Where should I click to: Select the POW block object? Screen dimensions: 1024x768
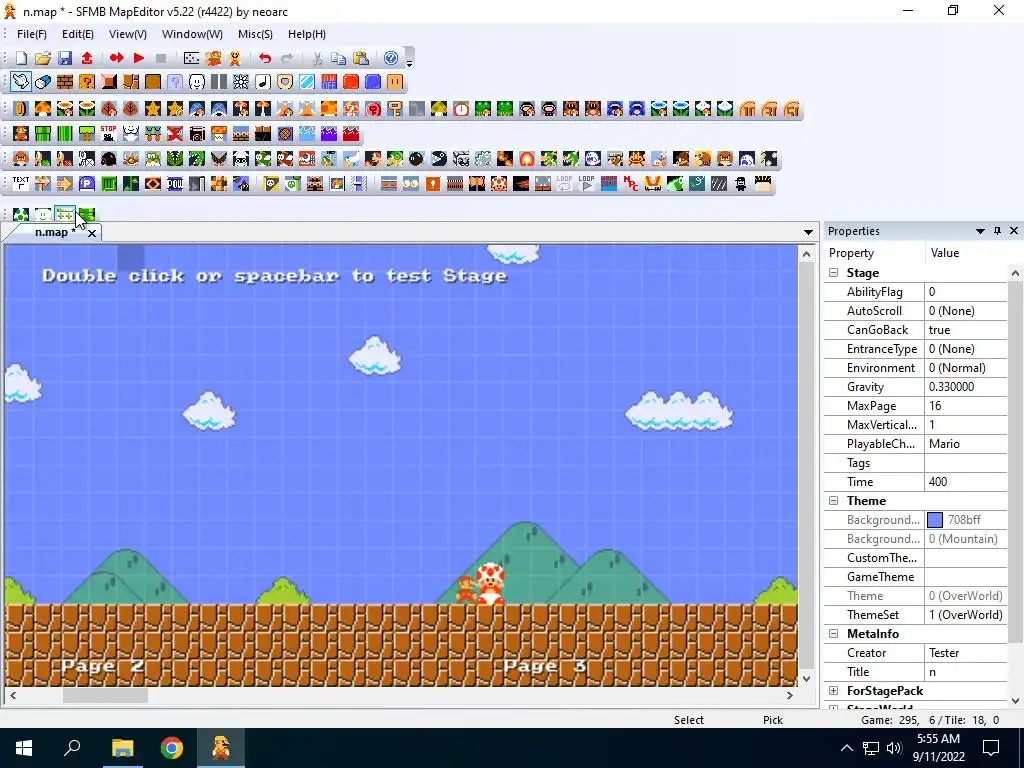(x=175, y=184)
